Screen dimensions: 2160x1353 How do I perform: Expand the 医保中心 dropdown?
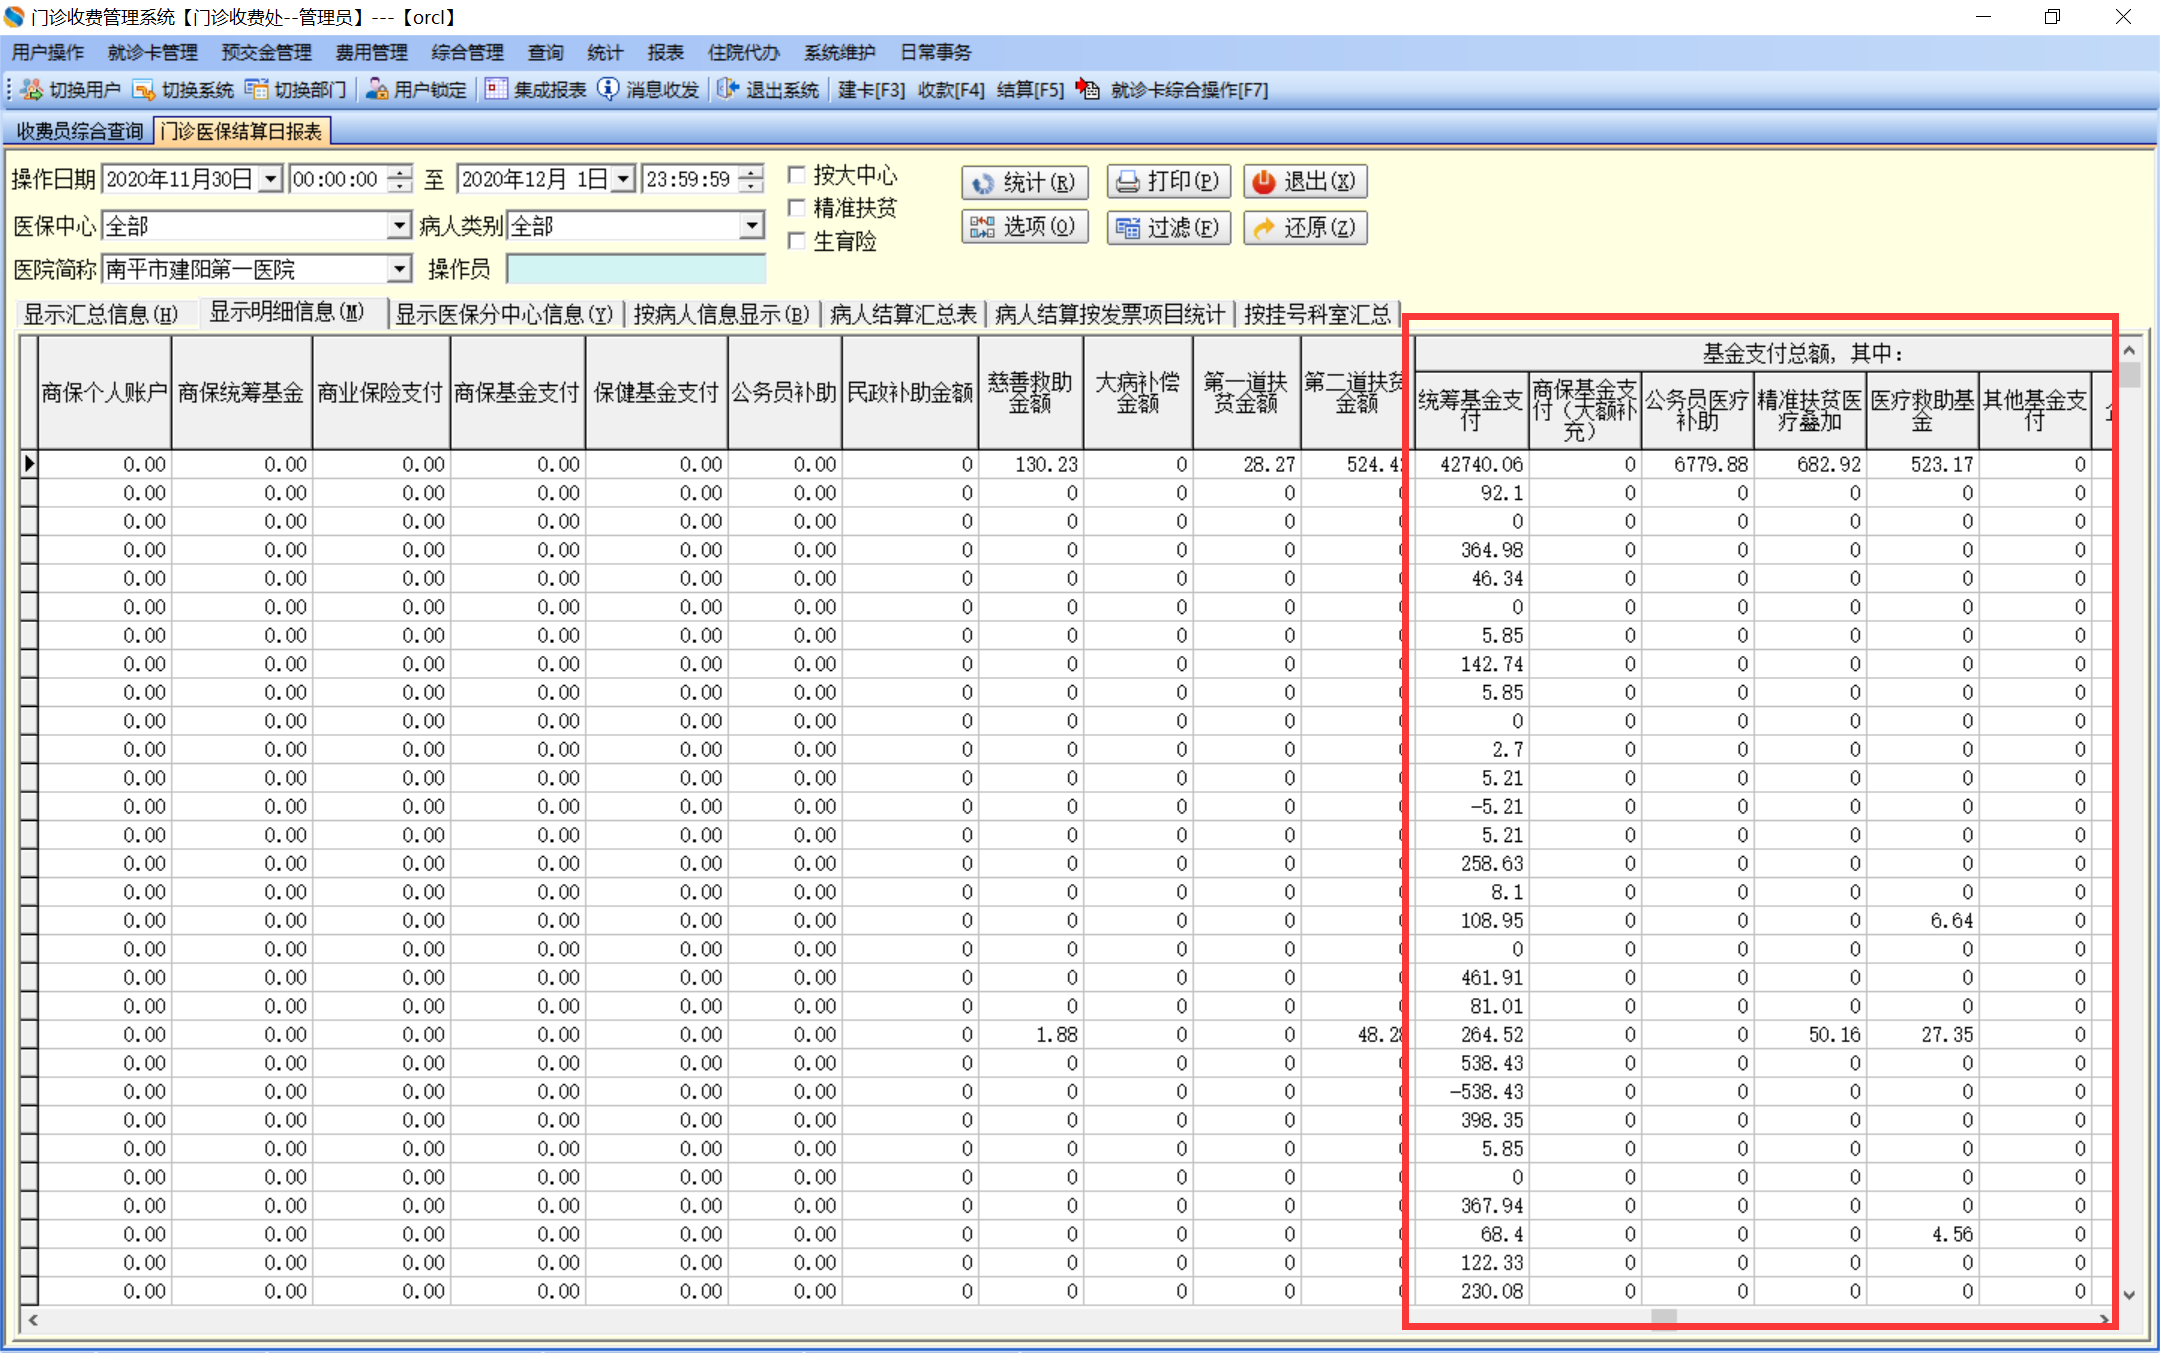[x=399, y=226]
